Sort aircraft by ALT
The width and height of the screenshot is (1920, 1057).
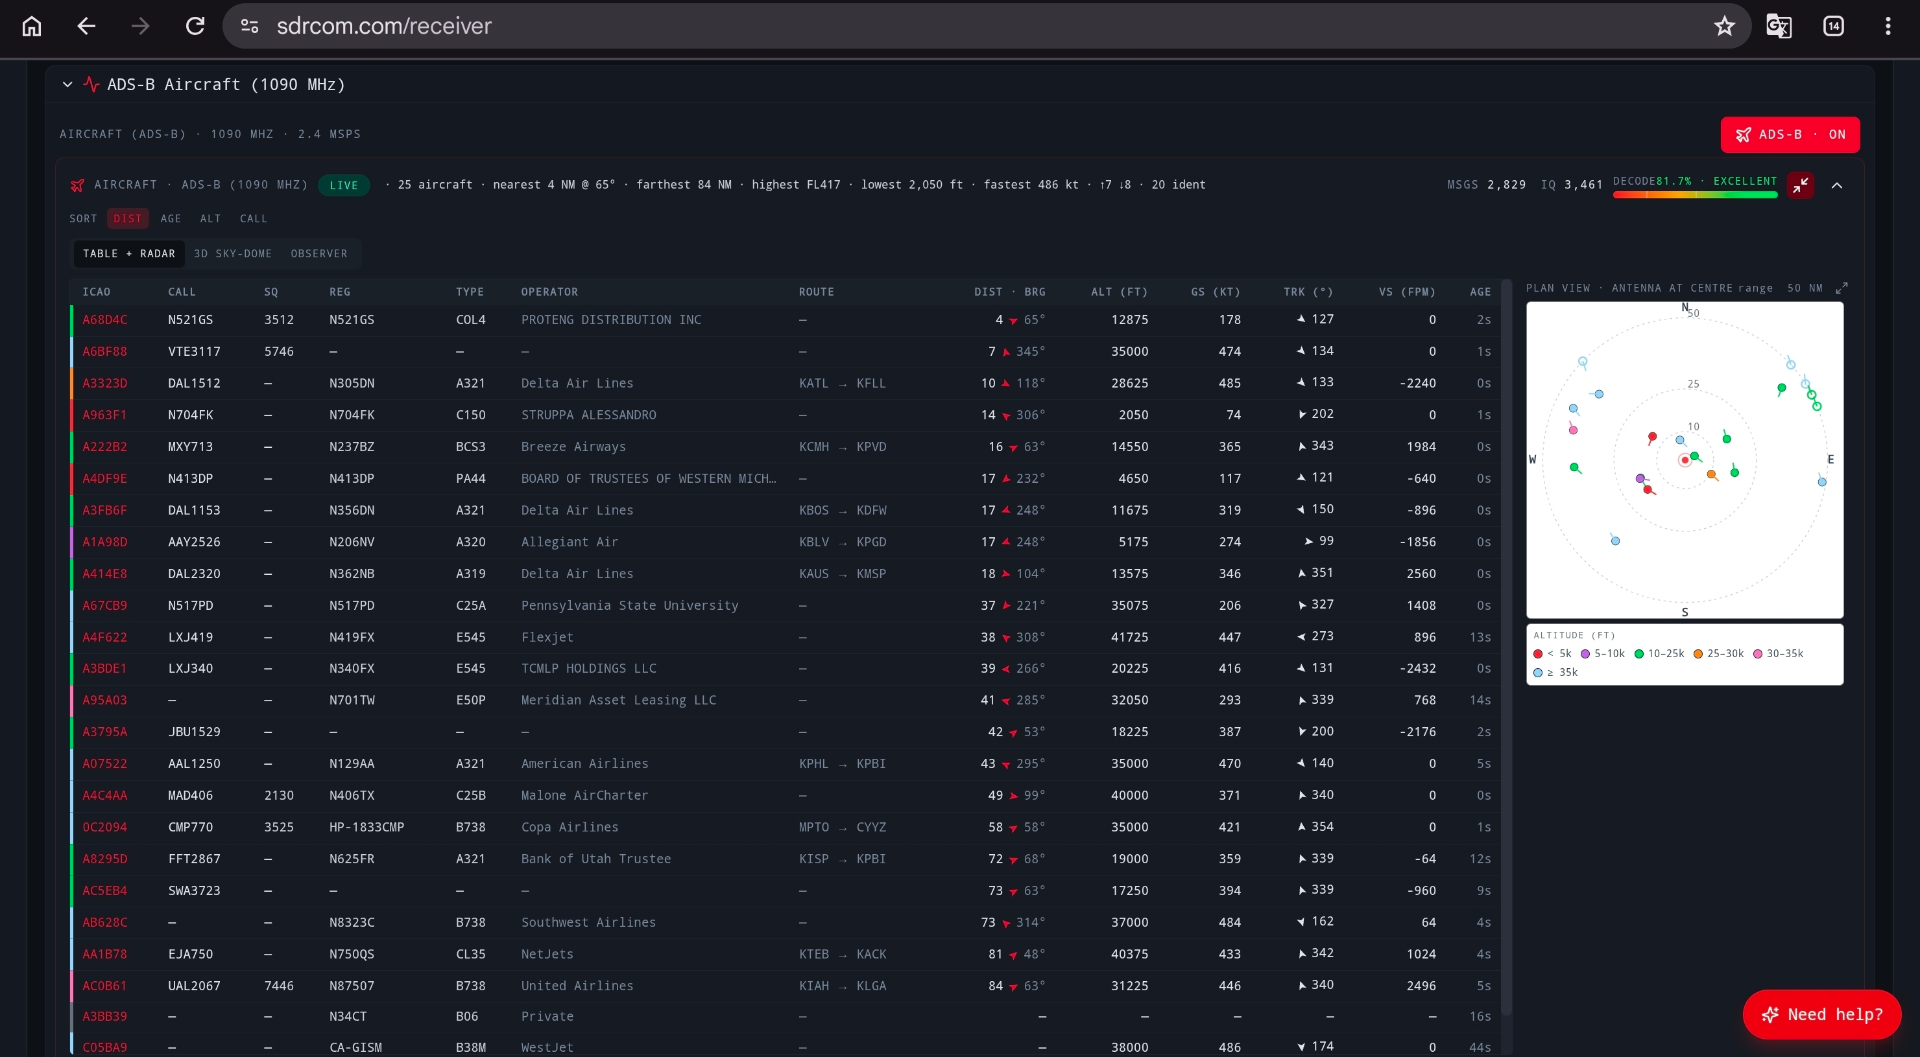click(x=210, y=218)
